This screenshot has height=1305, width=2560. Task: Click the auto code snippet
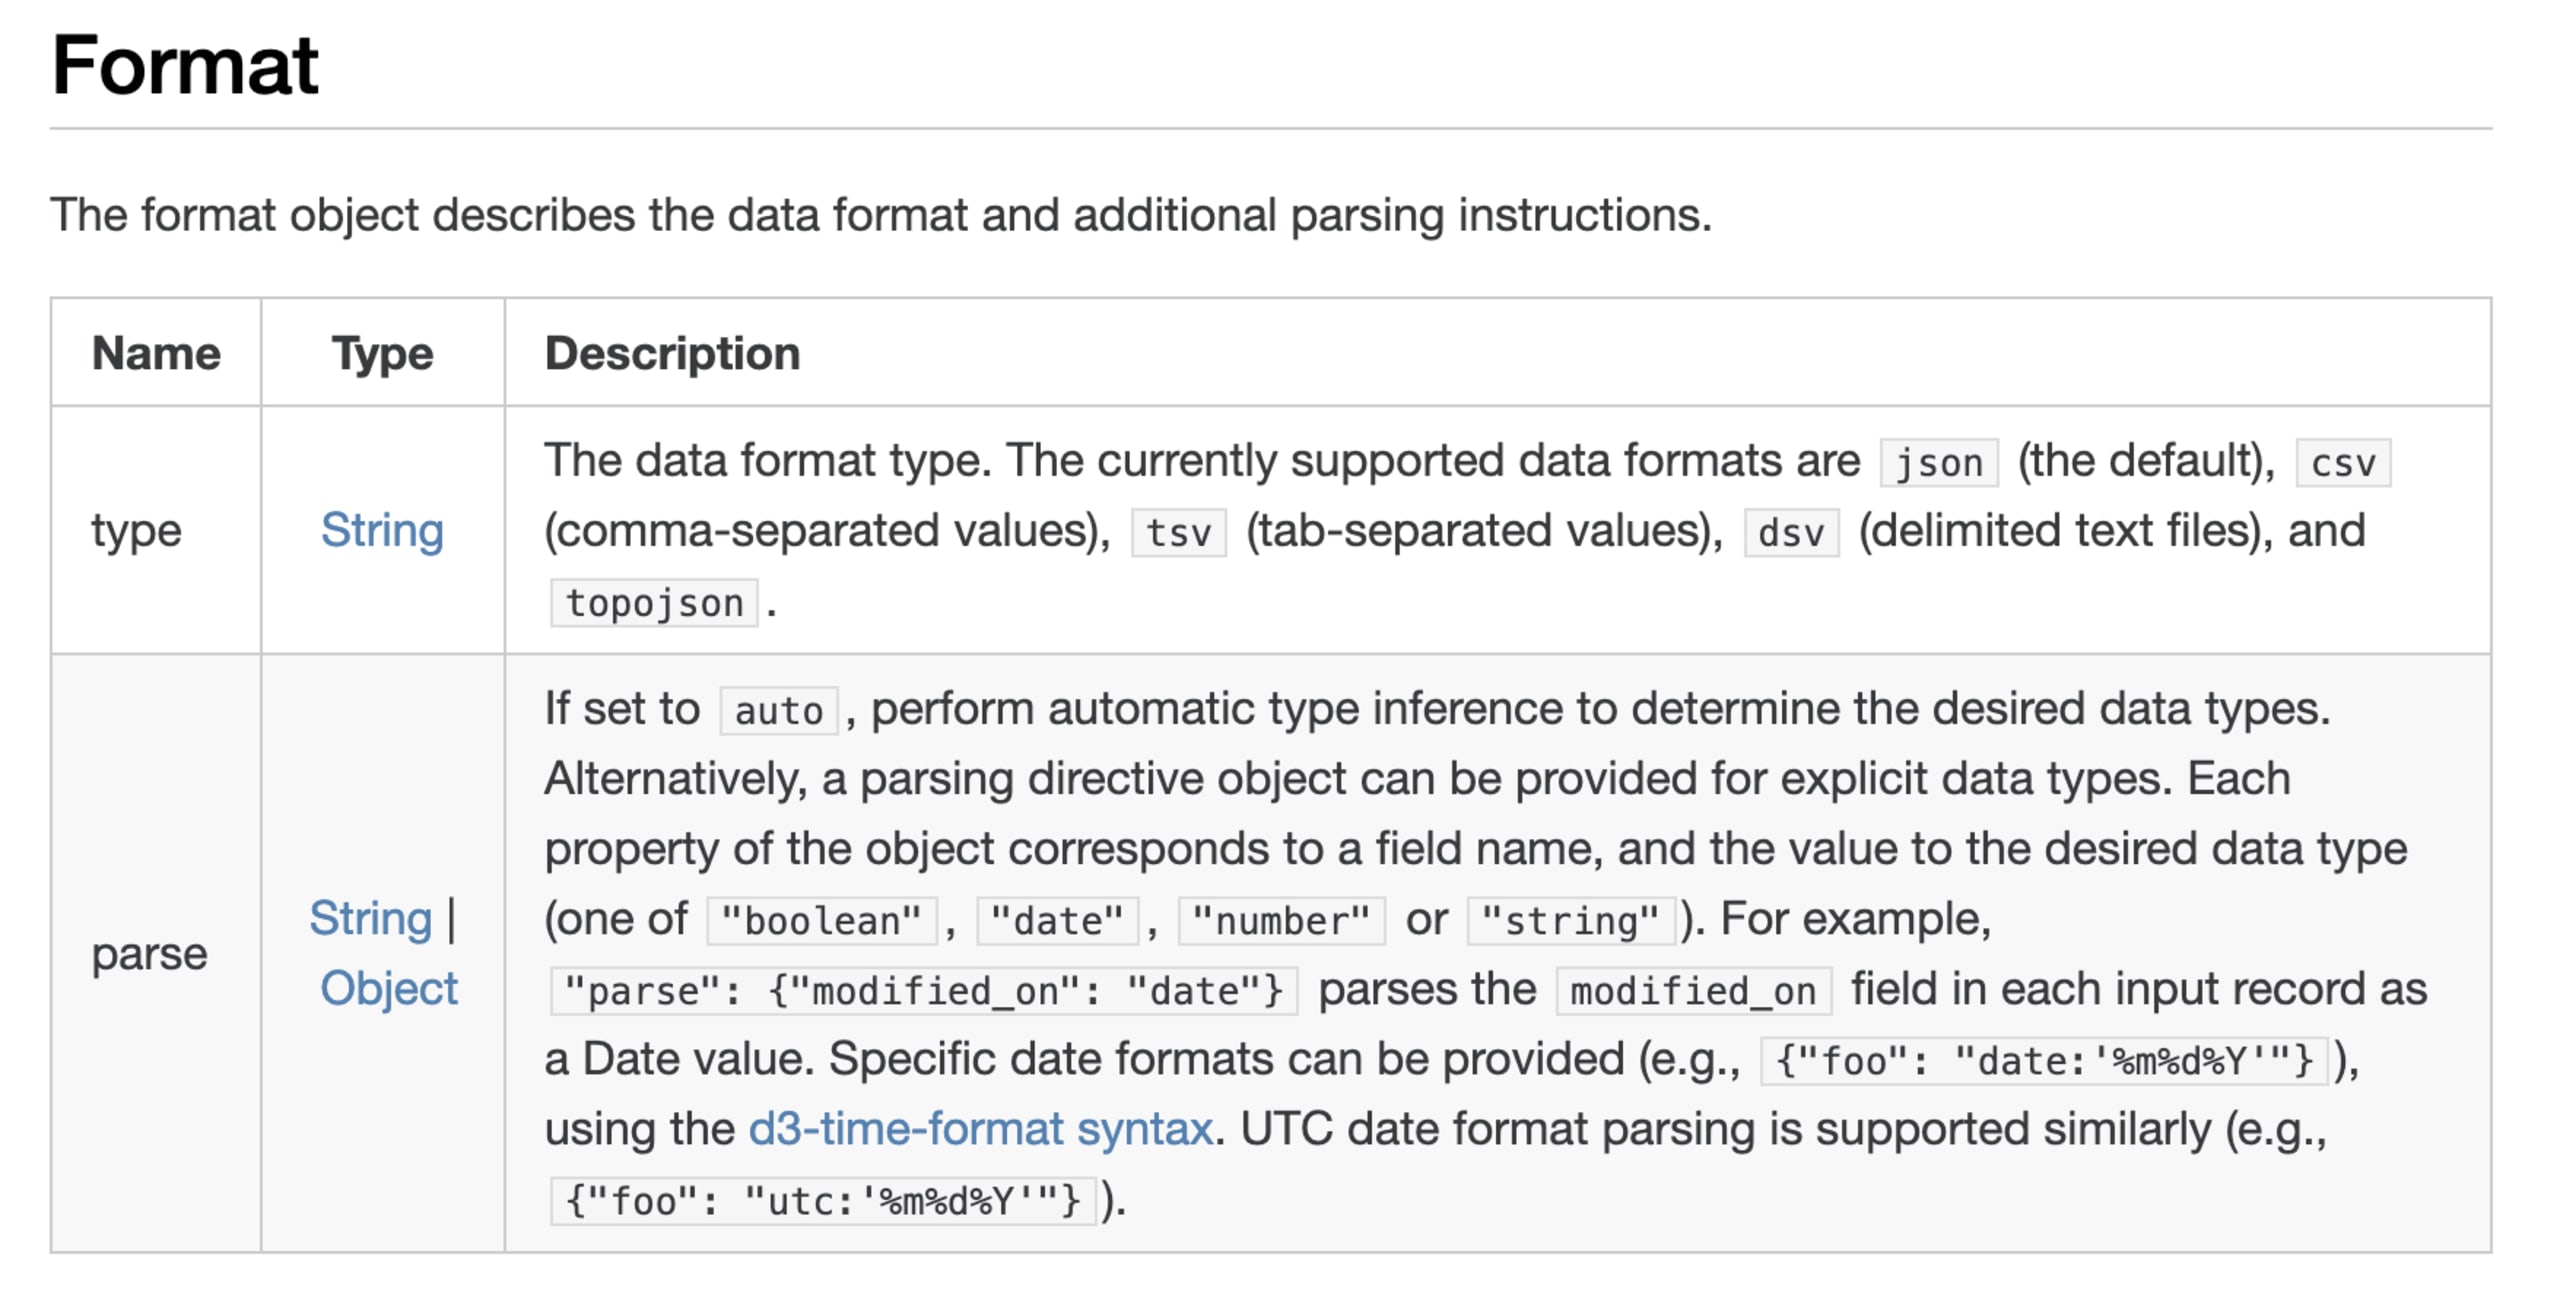[778, 711]
